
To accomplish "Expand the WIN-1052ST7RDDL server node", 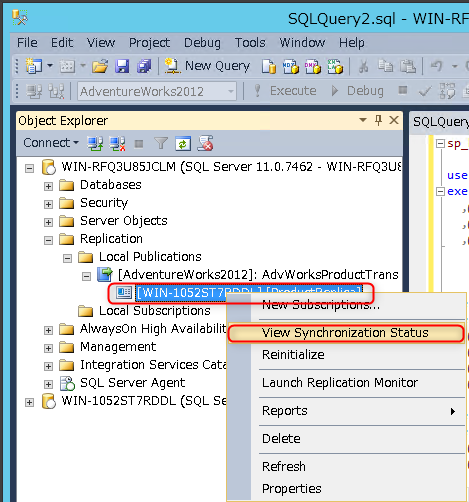I will click(x=29, y=402).
